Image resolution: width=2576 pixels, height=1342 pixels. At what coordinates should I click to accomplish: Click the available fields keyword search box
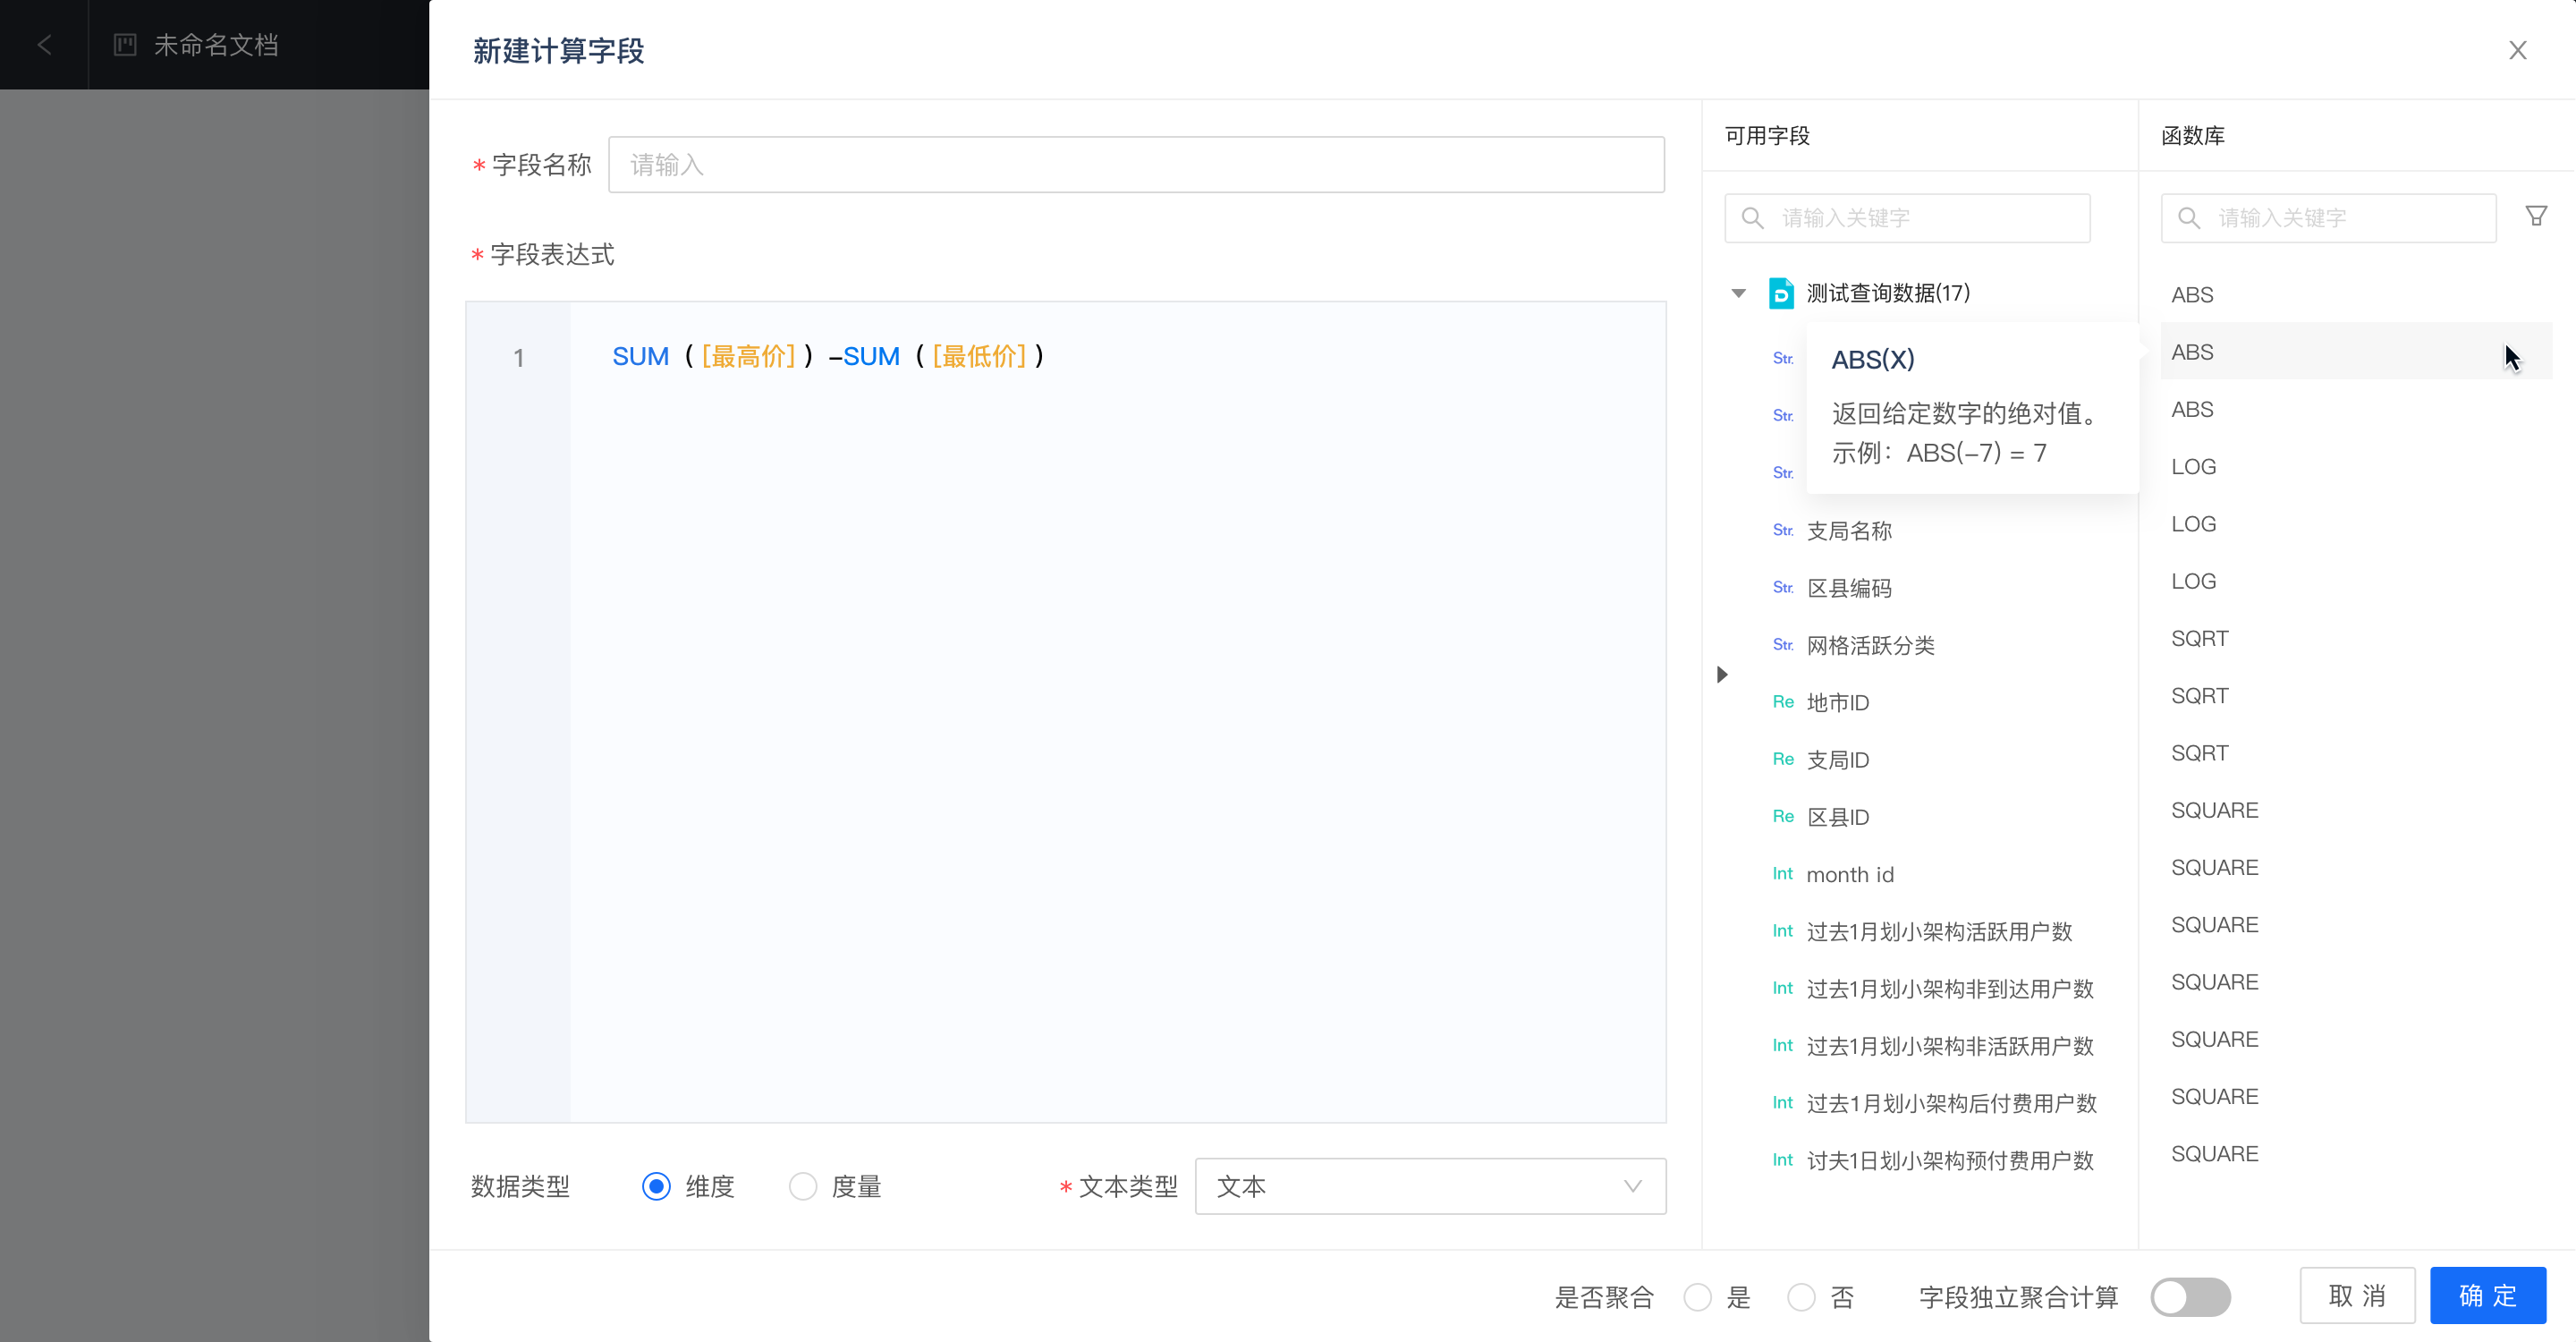click(1907, 218)
